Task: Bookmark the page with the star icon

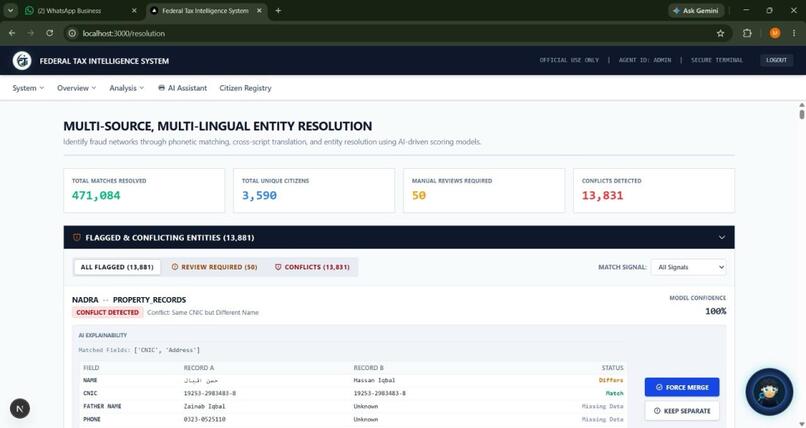Action: (720, 33)
